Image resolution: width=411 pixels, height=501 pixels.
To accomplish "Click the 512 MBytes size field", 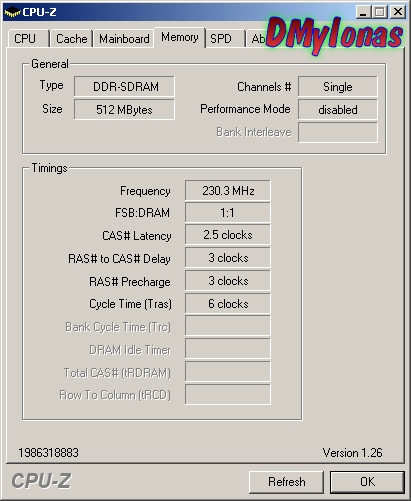I will point(124,109).
